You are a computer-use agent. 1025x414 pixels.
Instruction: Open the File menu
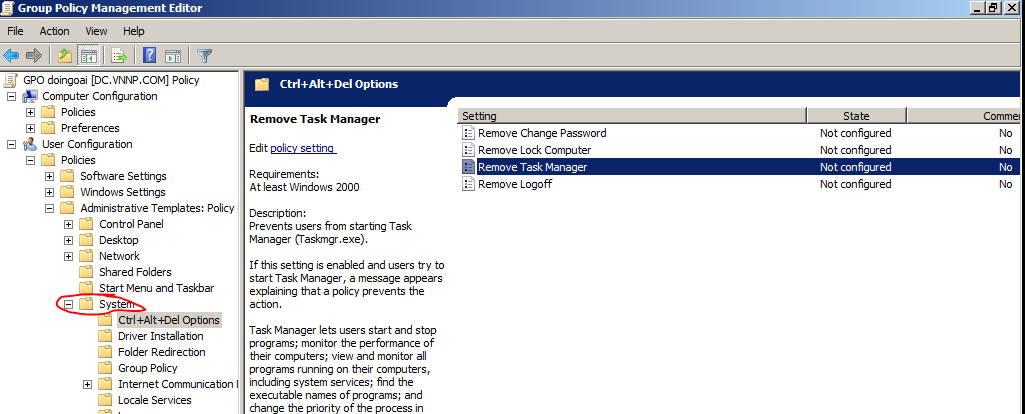pos(15,31)
